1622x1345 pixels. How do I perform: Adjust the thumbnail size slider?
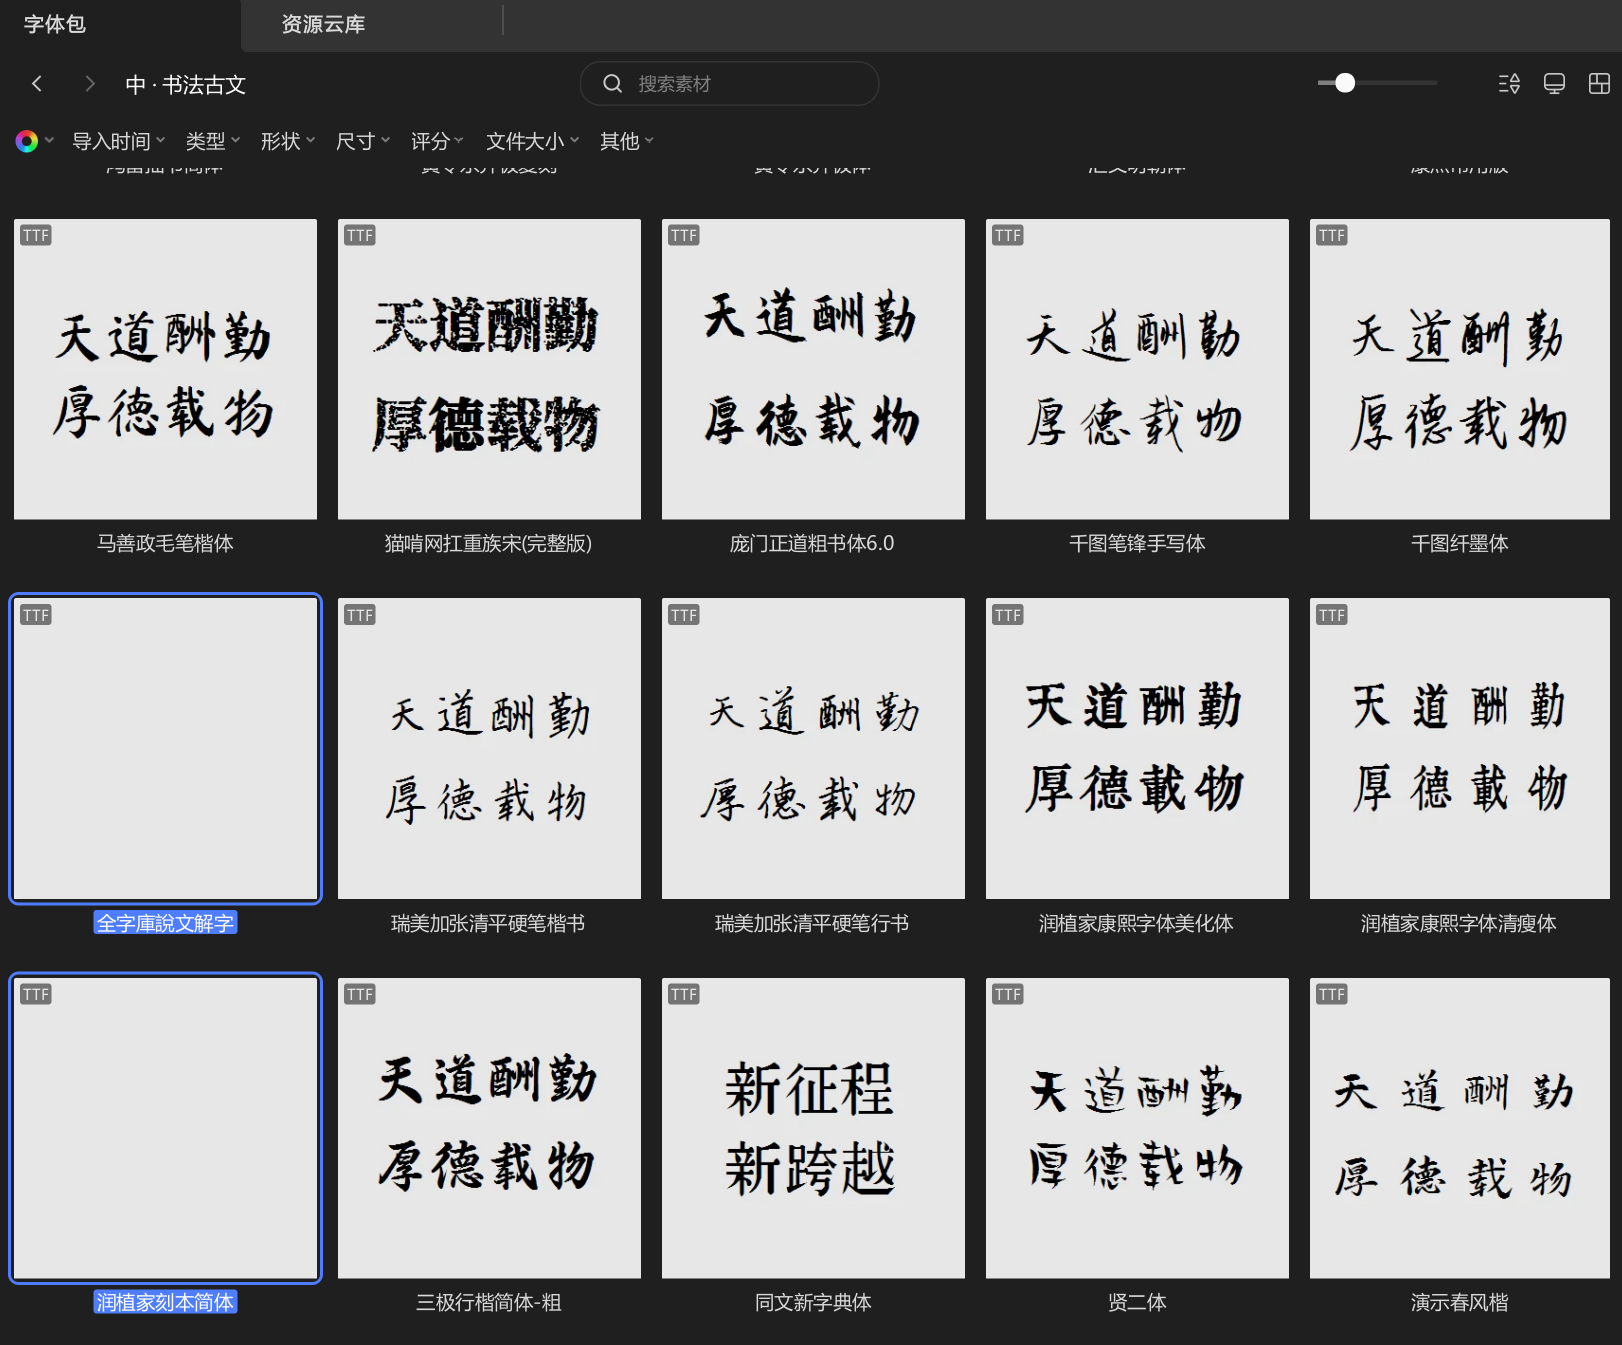1345,83
